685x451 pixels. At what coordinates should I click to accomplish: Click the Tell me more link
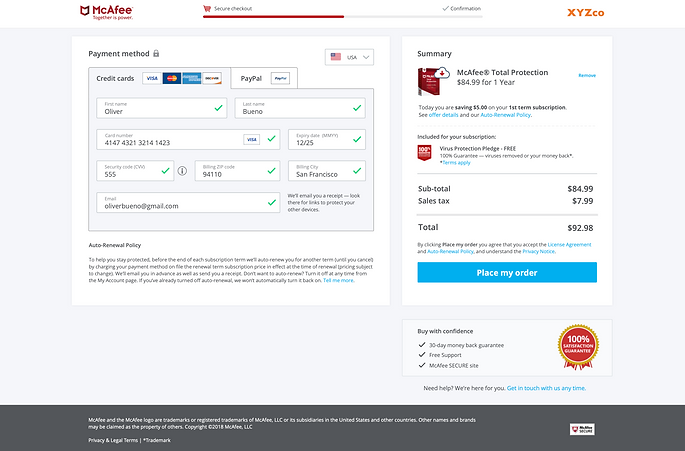[x=338, y=281]
